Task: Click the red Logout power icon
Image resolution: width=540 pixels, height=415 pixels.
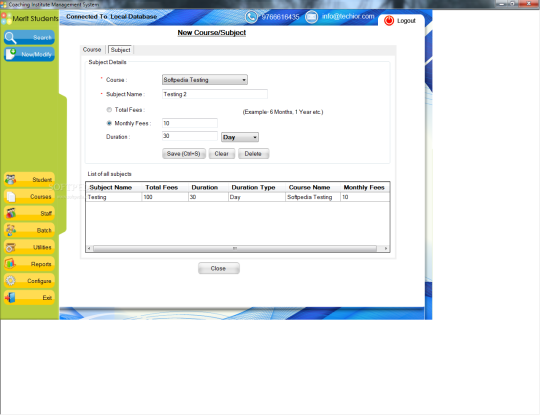Action: [x=389, y=21]
